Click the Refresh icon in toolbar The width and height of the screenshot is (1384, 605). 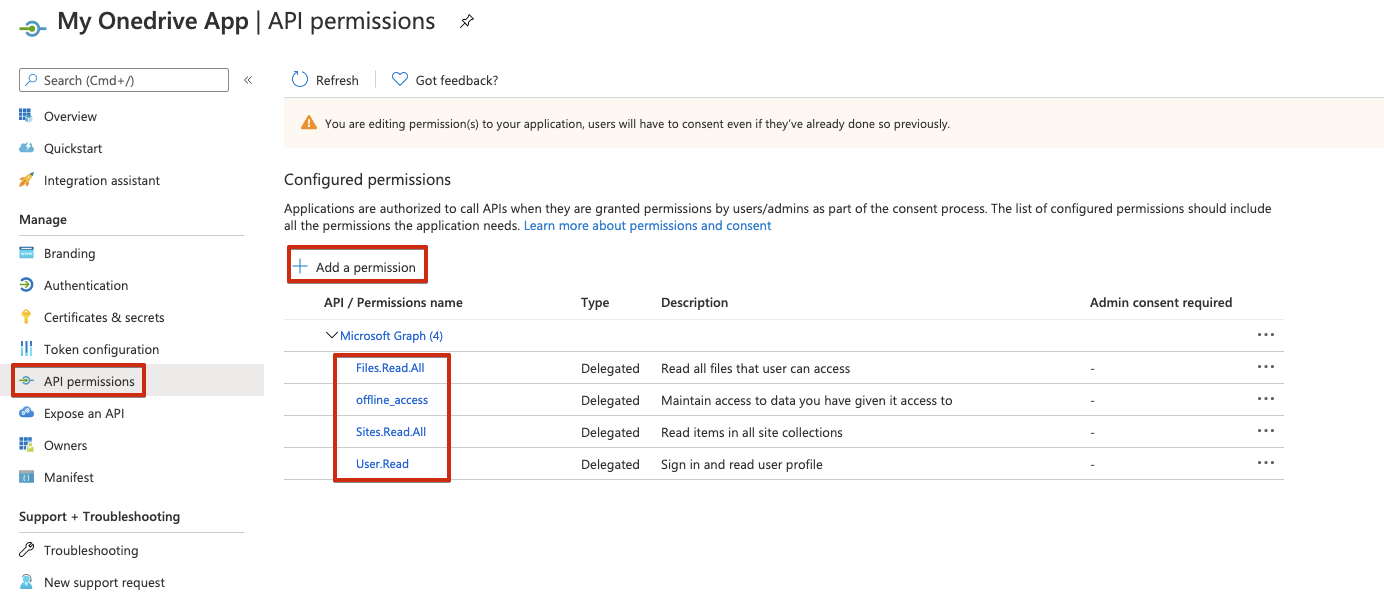[300, 80]
